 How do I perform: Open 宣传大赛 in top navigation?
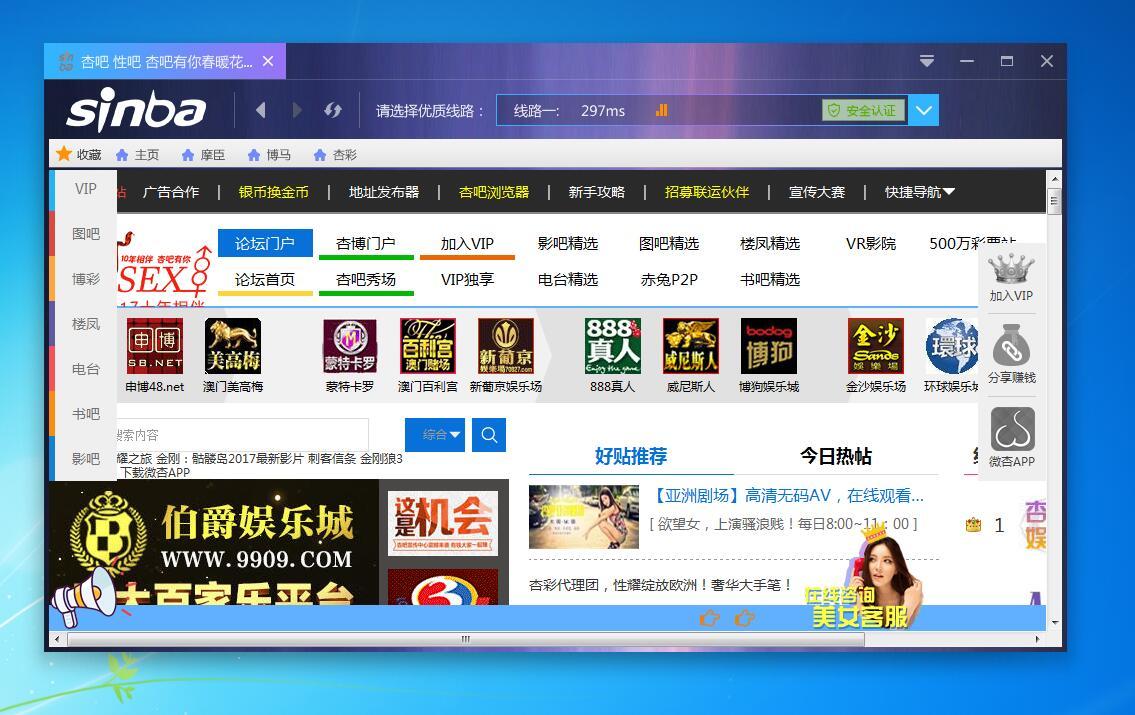click(817, 192)
